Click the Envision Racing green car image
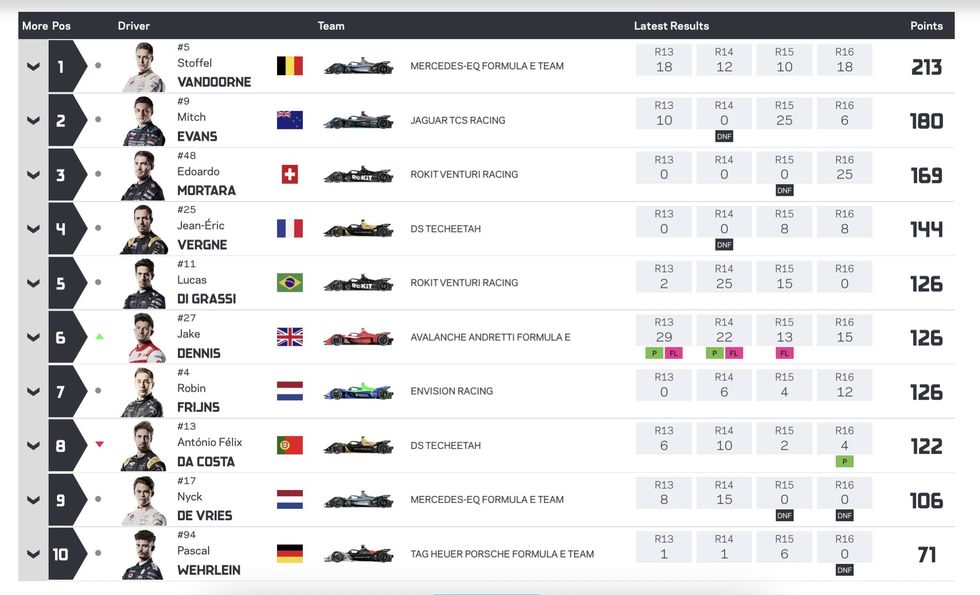 (358, 391)
